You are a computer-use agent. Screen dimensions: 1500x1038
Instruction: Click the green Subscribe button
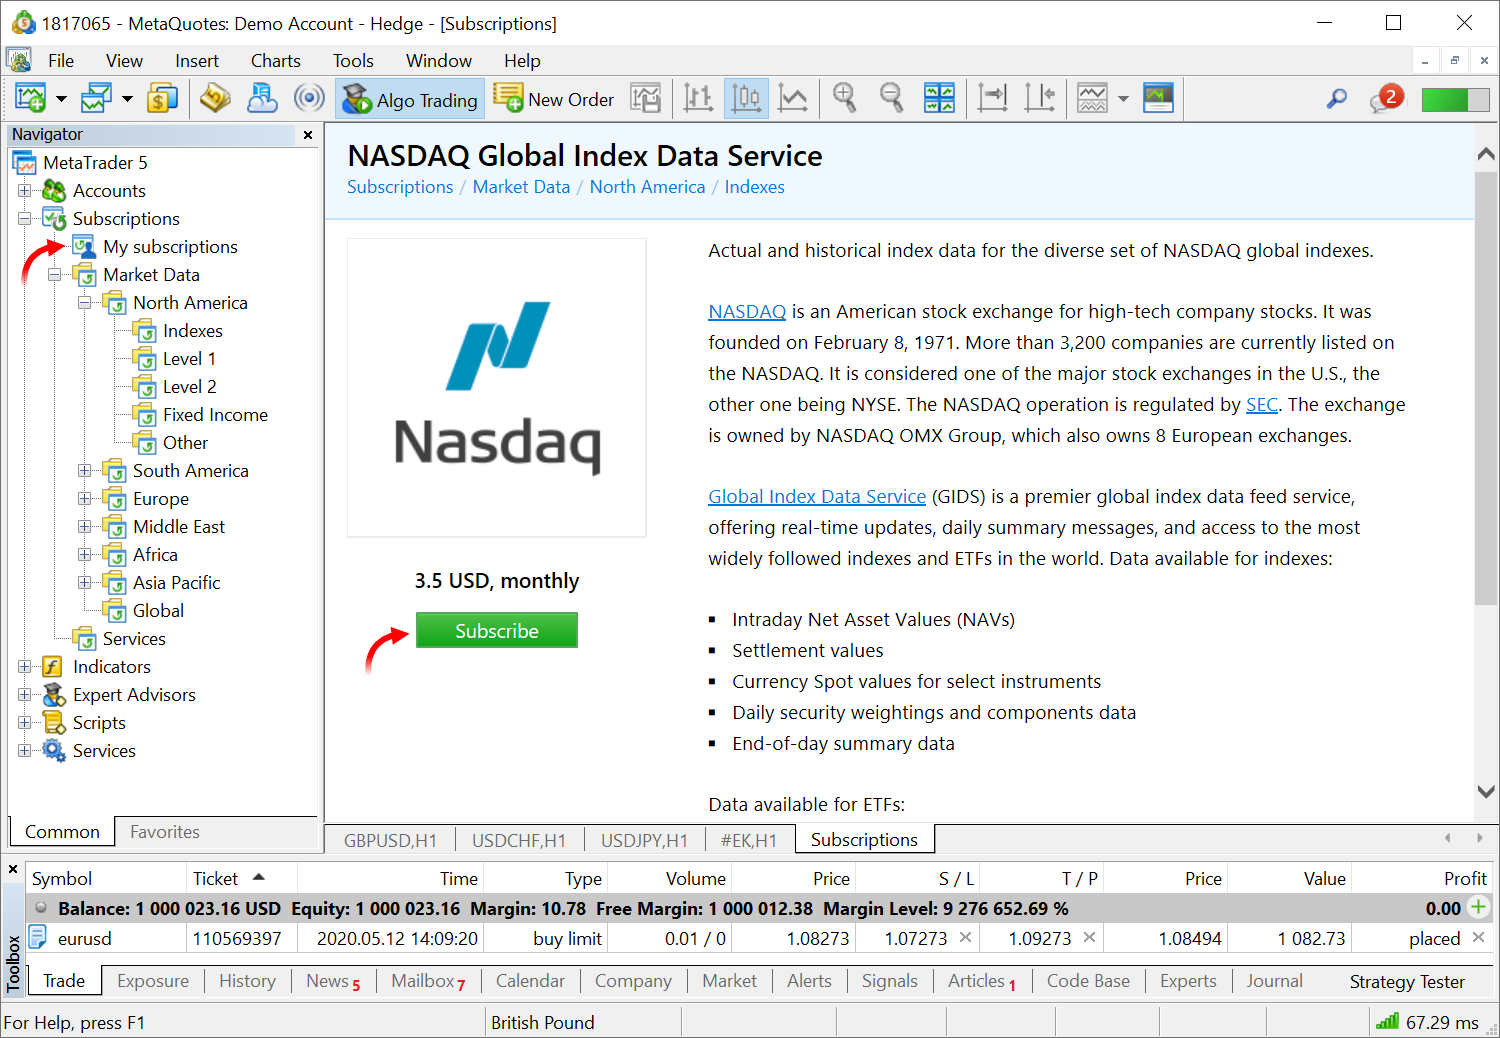(496, 630)
